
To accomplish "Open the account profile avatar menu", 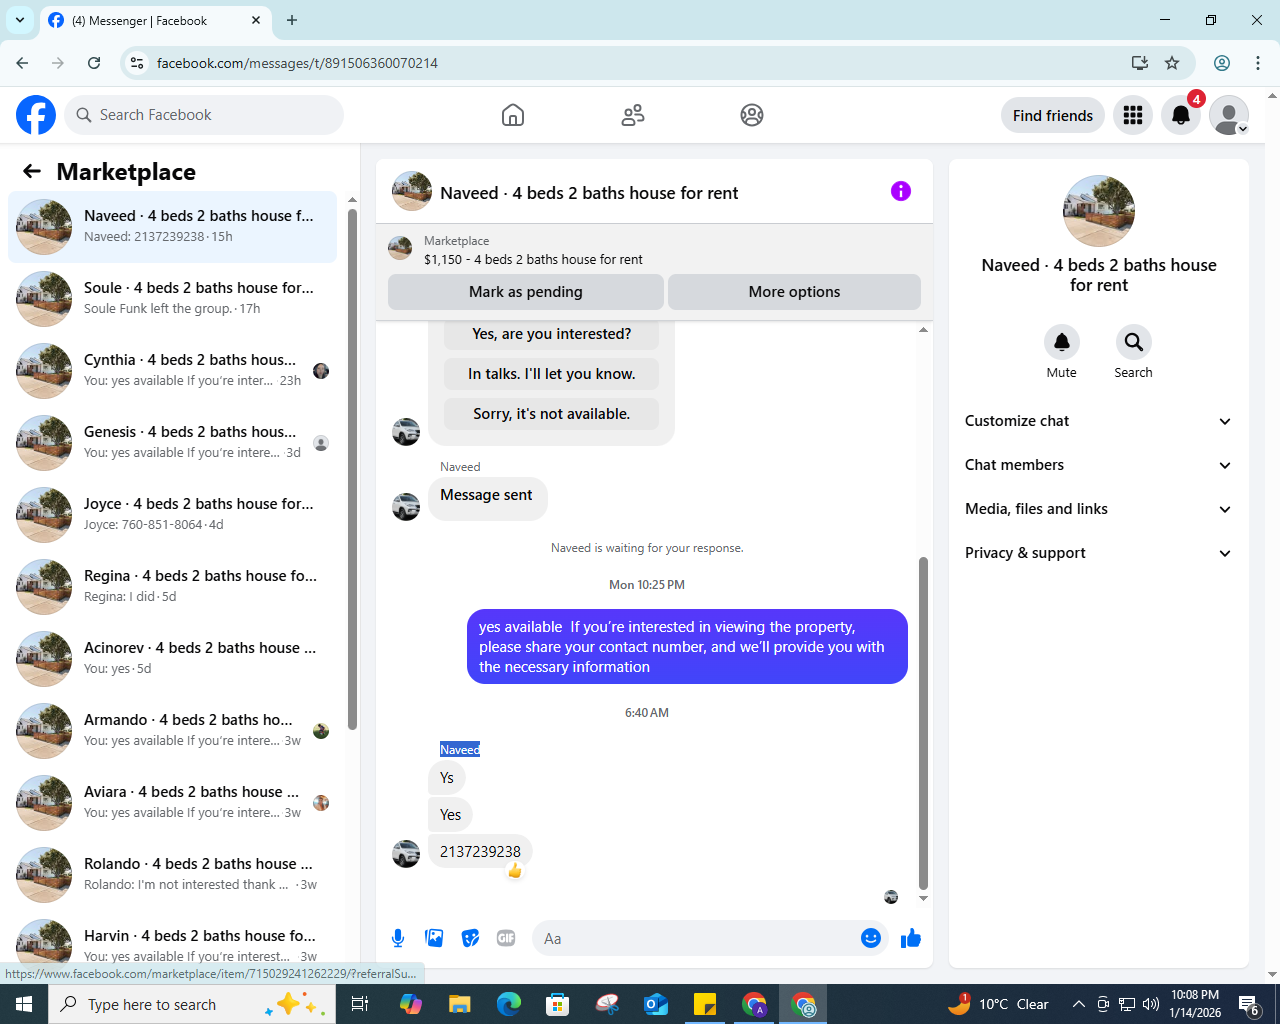I will [x=1229, y=115].
